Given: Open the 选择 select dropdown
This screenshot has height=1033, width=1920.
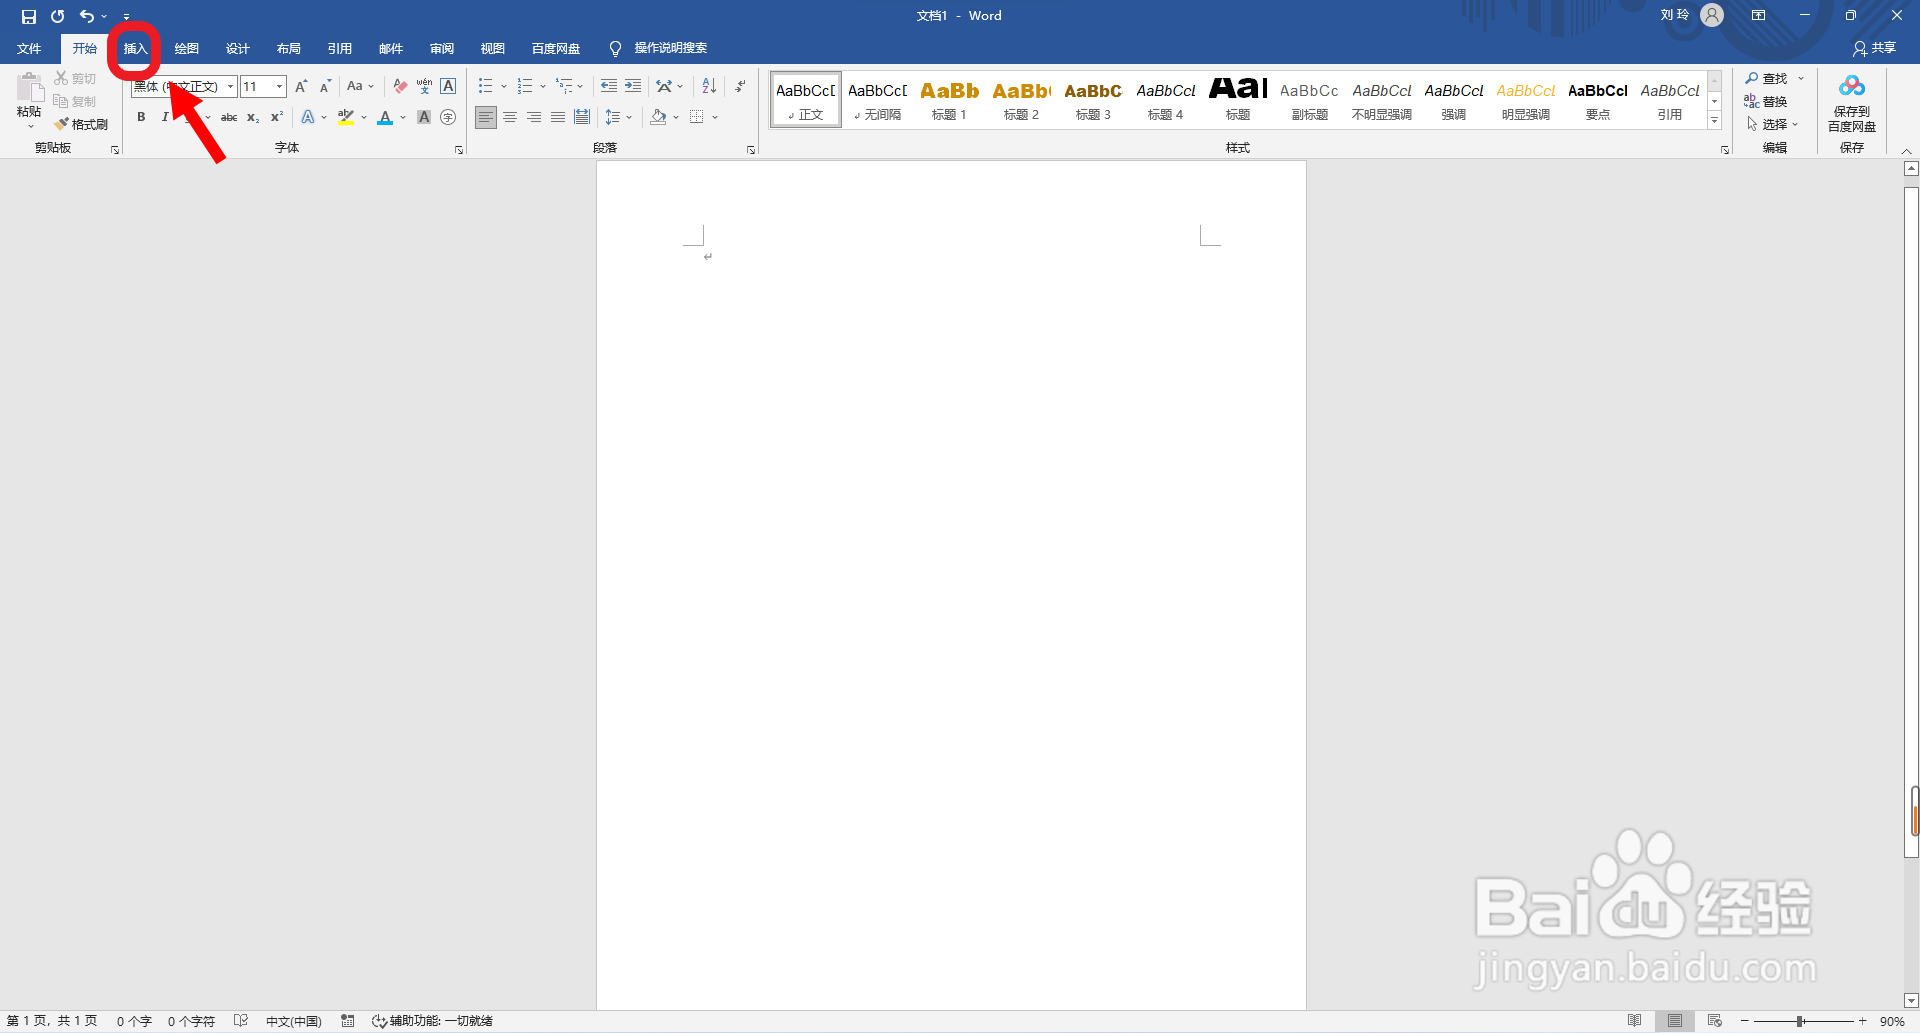Looking at the screenshot, I should [x=1772, y=124].
